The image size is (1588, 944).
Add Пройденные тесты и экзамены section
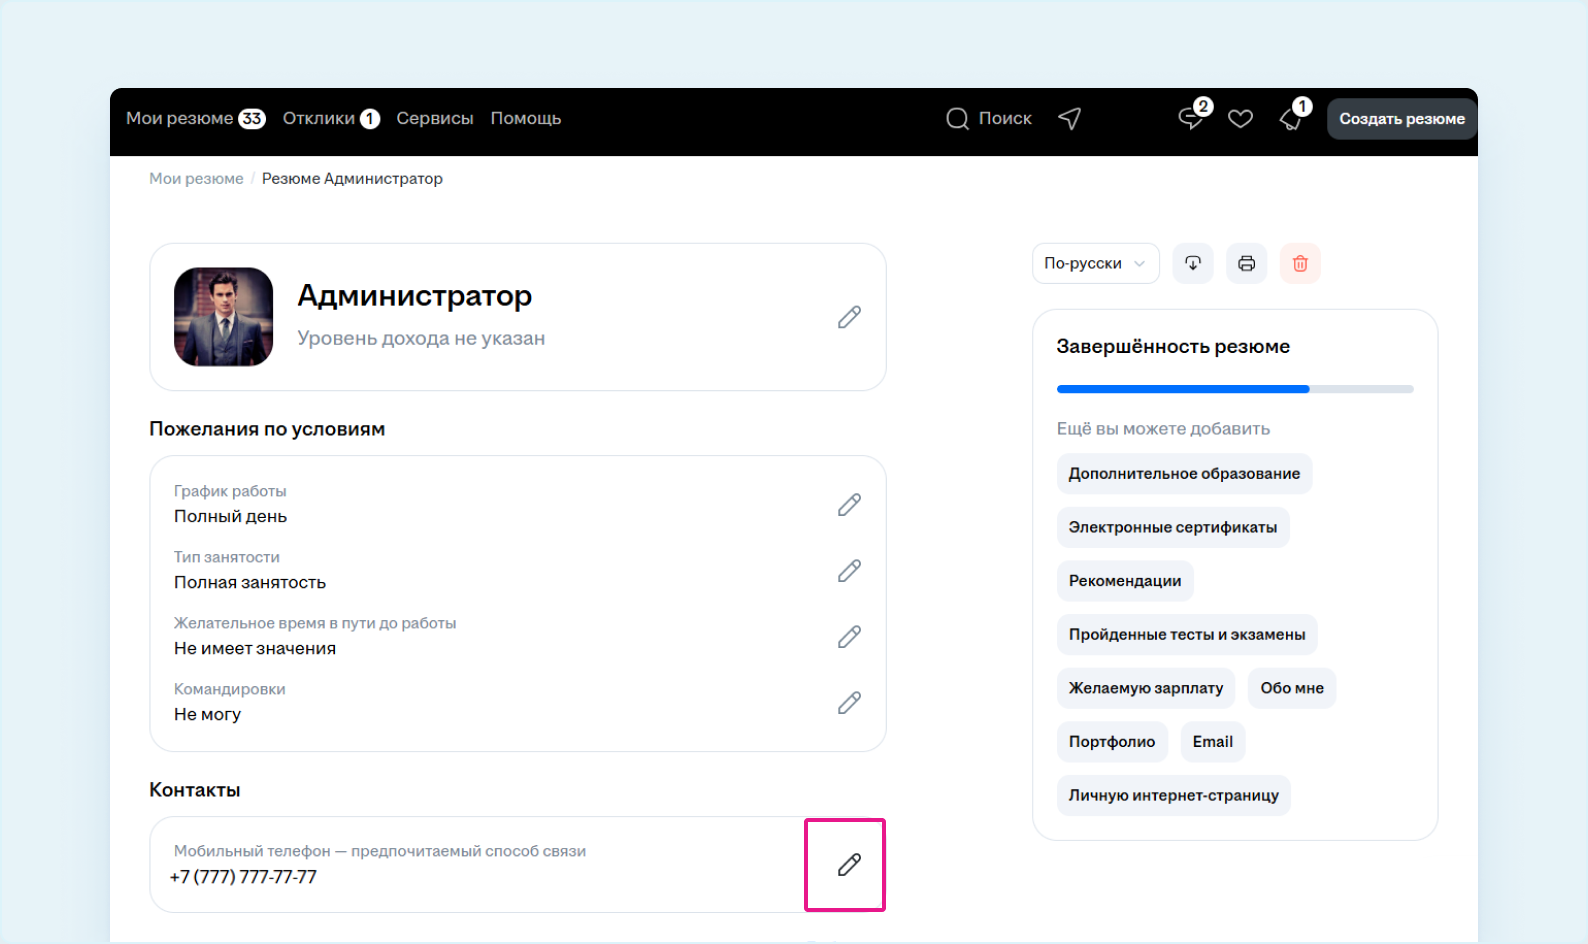pyautogui.click(x=1187, y=634)
